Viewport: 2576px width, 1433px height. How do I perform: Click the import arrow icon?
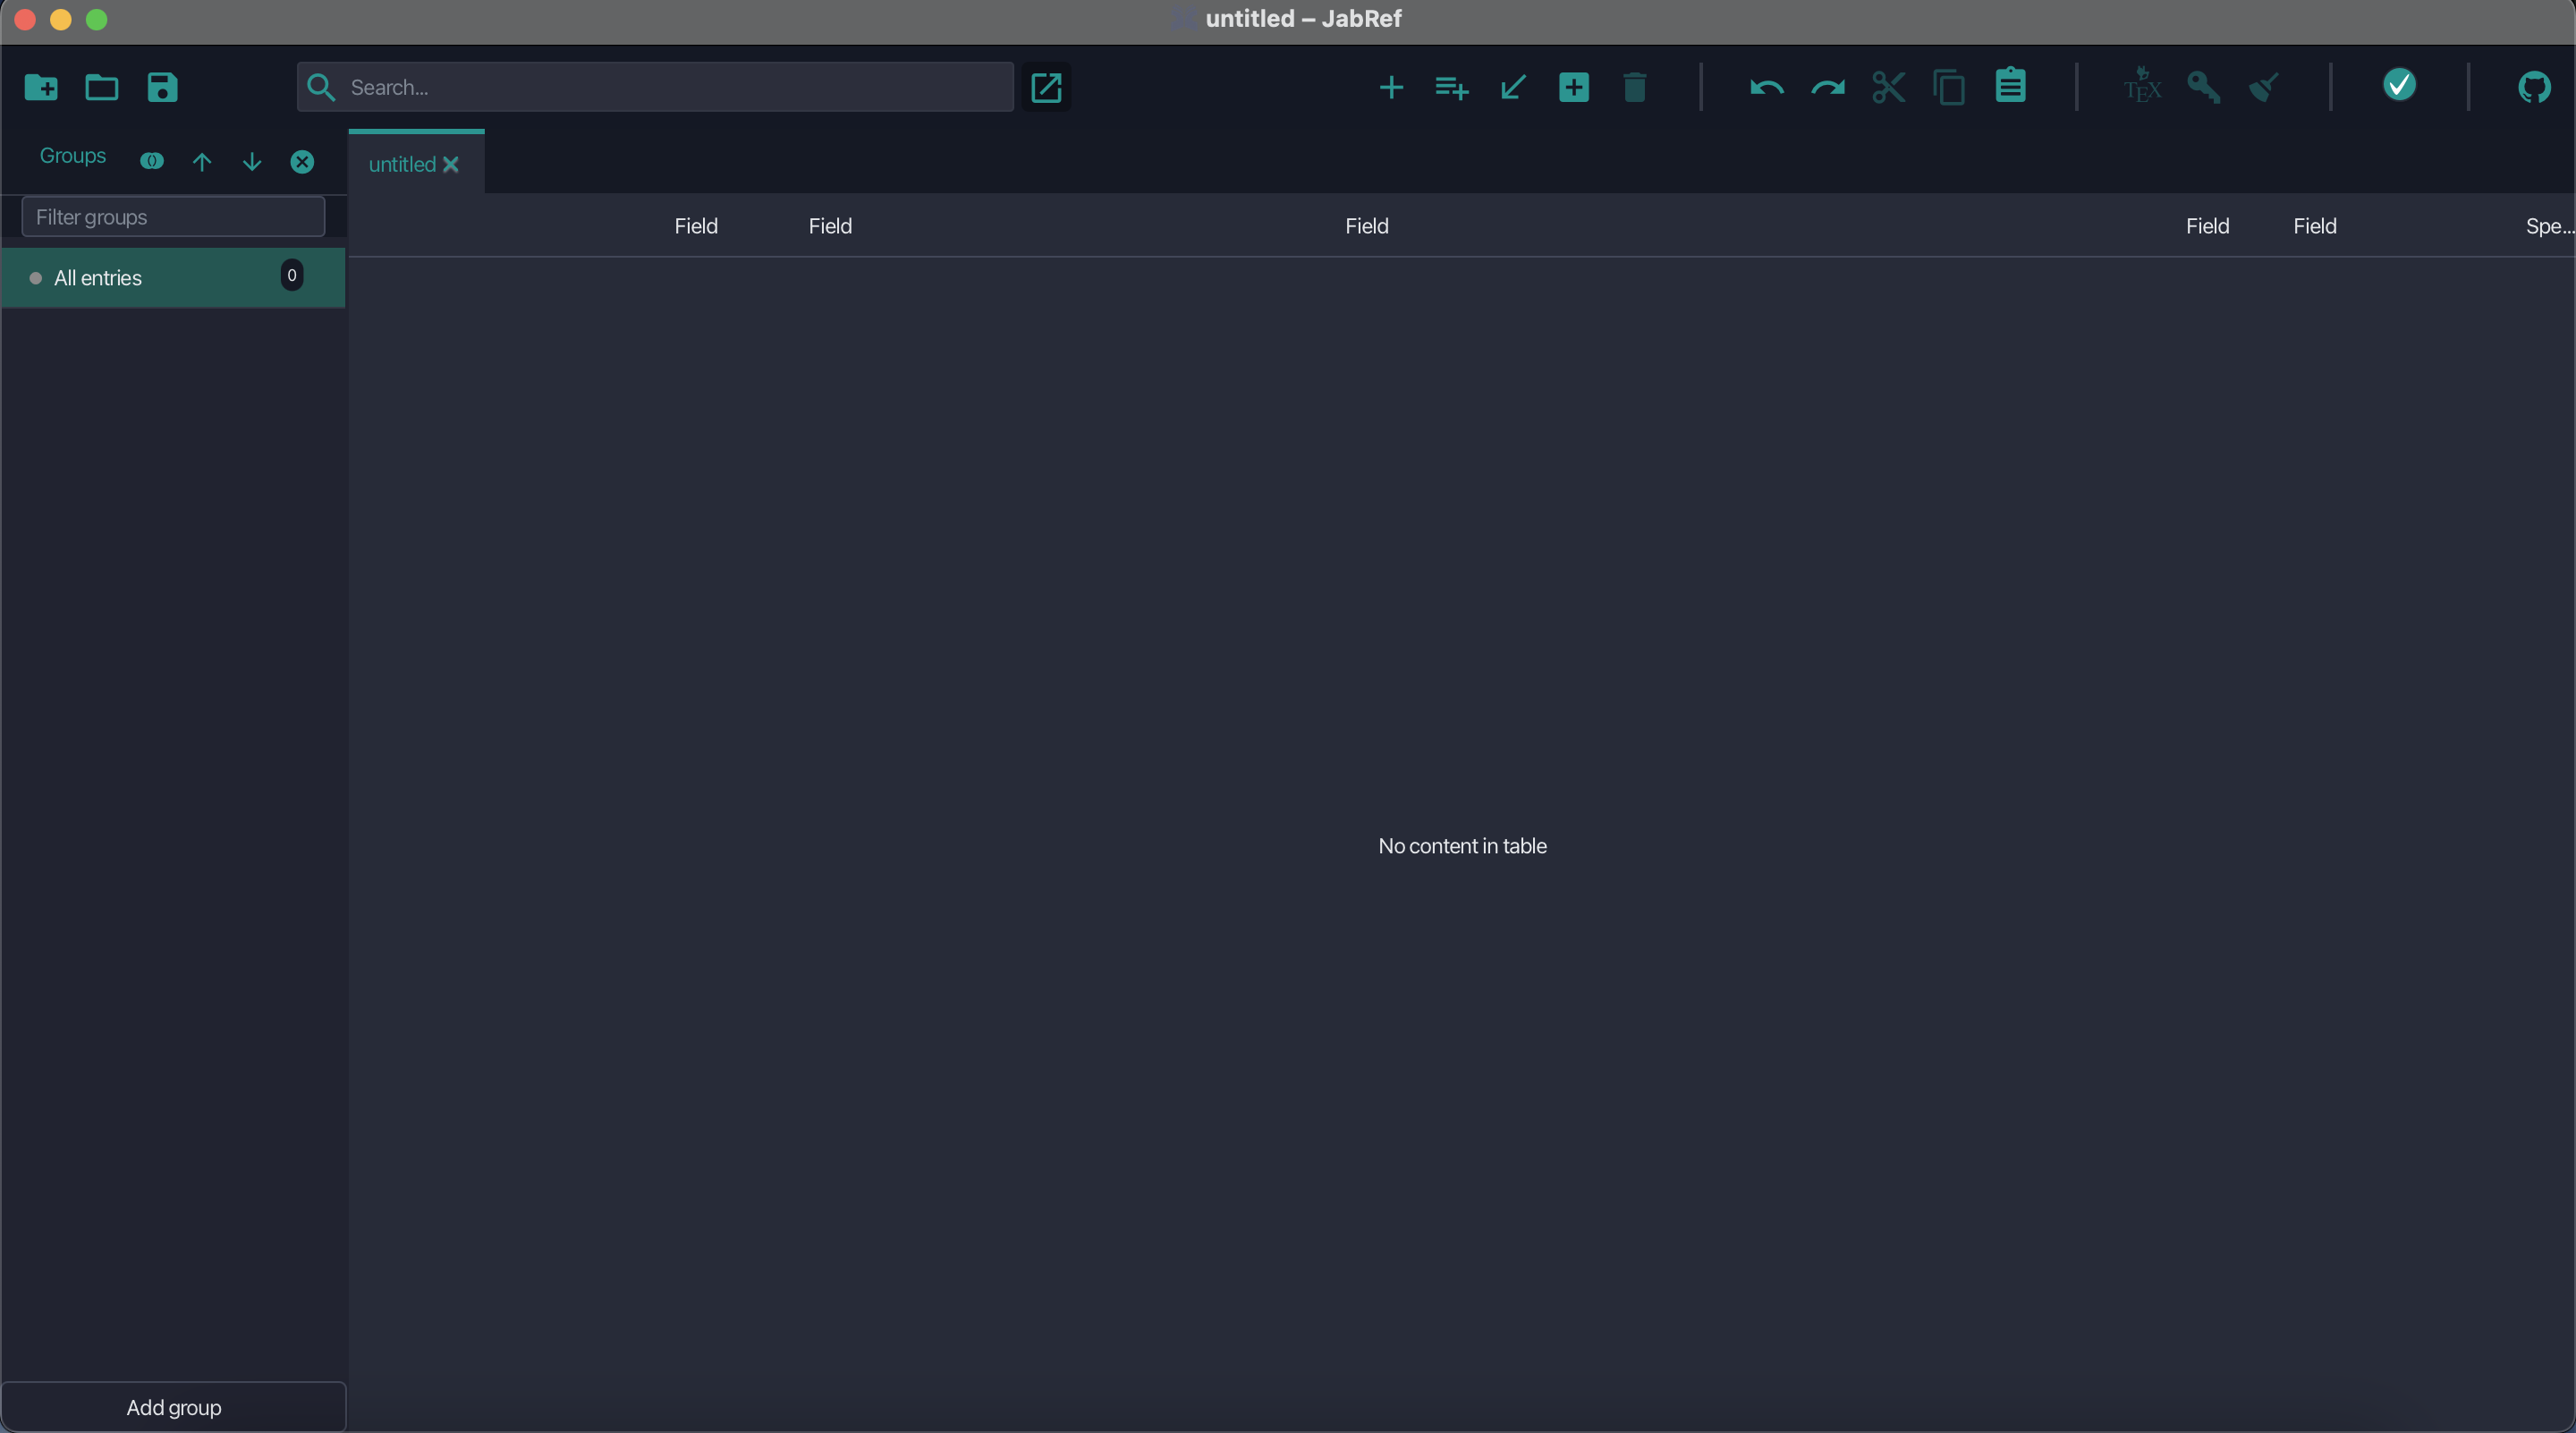[x=1512, y=87]
